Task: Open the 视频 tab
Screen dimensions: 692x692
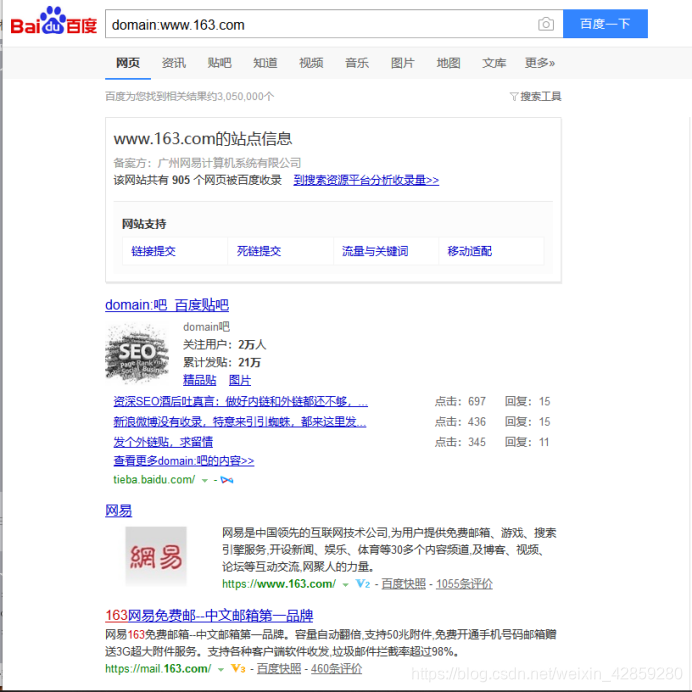Action: (311, 63)
